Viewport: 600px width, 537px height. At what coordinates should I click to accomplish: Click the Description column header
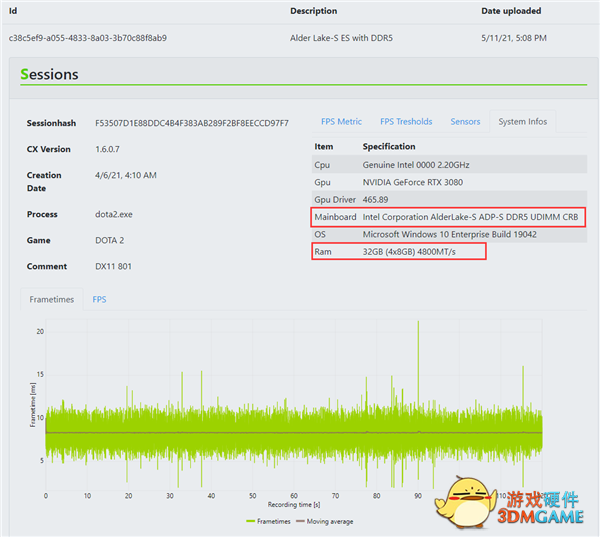313,11
